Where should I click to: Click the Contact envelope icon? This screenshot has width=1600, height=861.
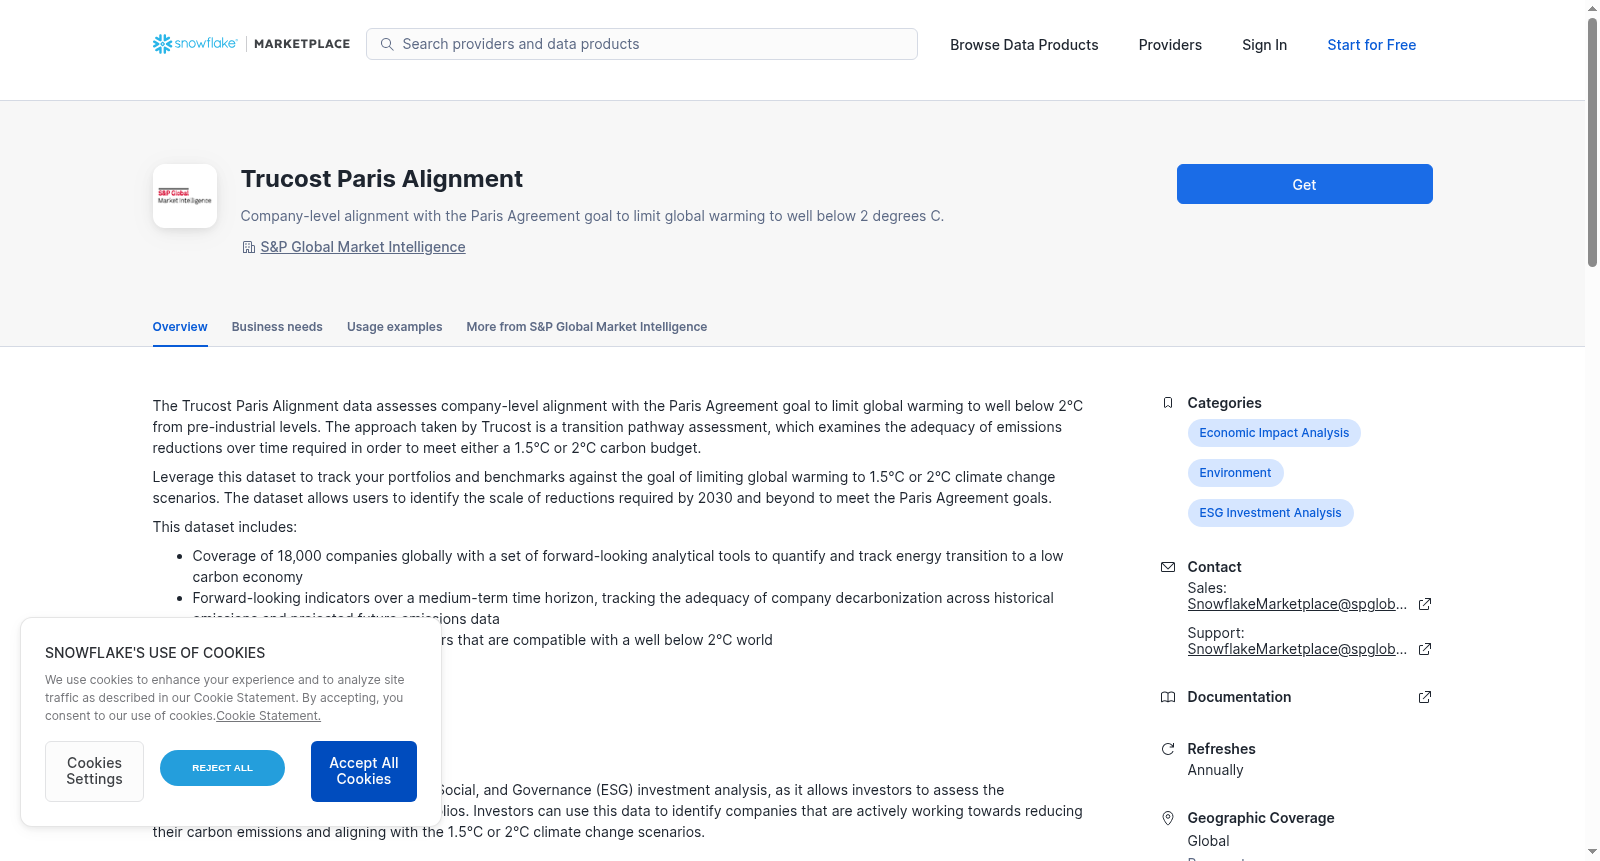point(1168,567)
